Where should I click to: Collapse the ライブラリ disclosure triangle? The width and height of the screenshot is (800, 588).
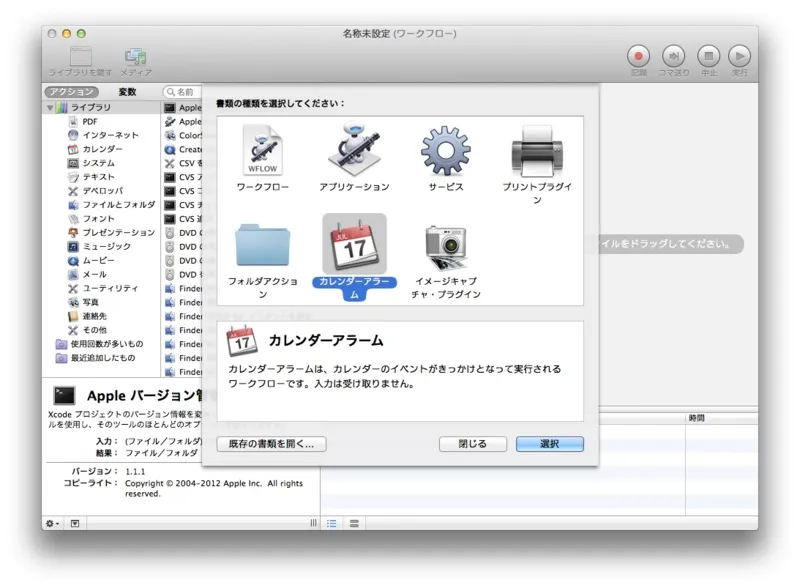click(49, 107)
